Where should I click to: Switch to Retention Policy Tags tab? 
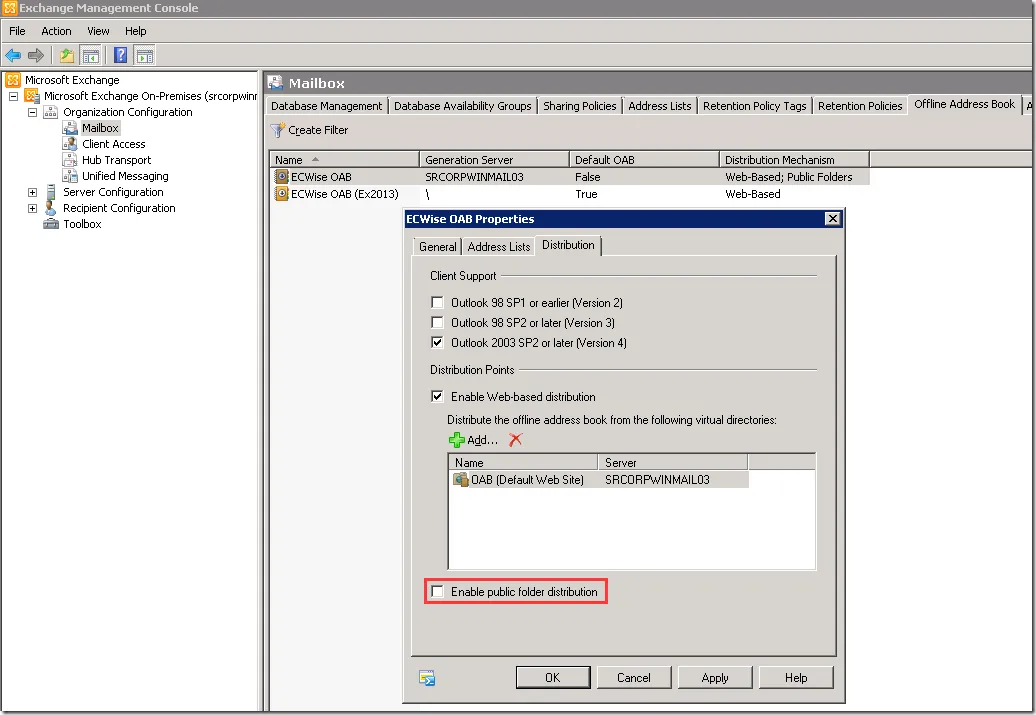tap(755, 106)
